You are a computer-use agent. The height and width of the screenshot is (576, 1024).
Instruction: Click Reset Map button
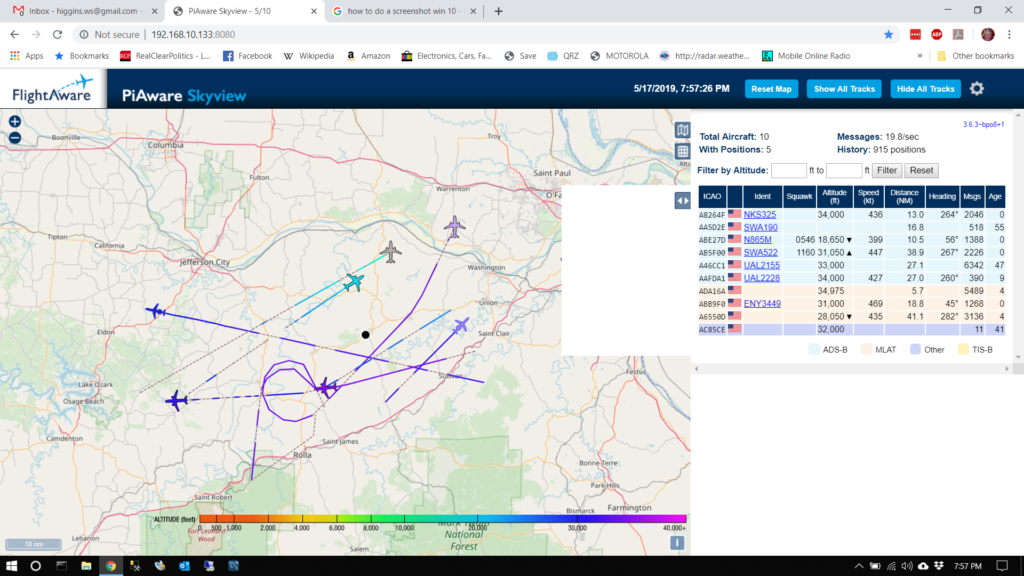[x=771, y=89]
